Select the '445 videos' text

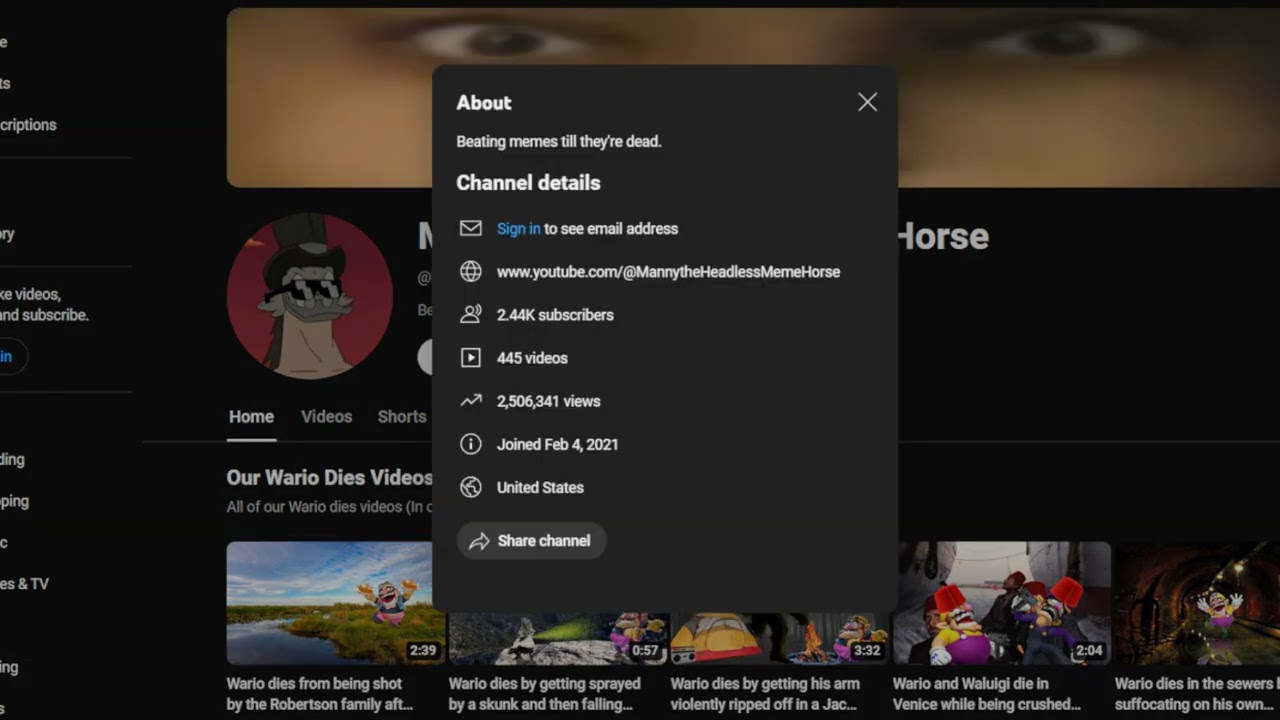click(x=532, y=358)
